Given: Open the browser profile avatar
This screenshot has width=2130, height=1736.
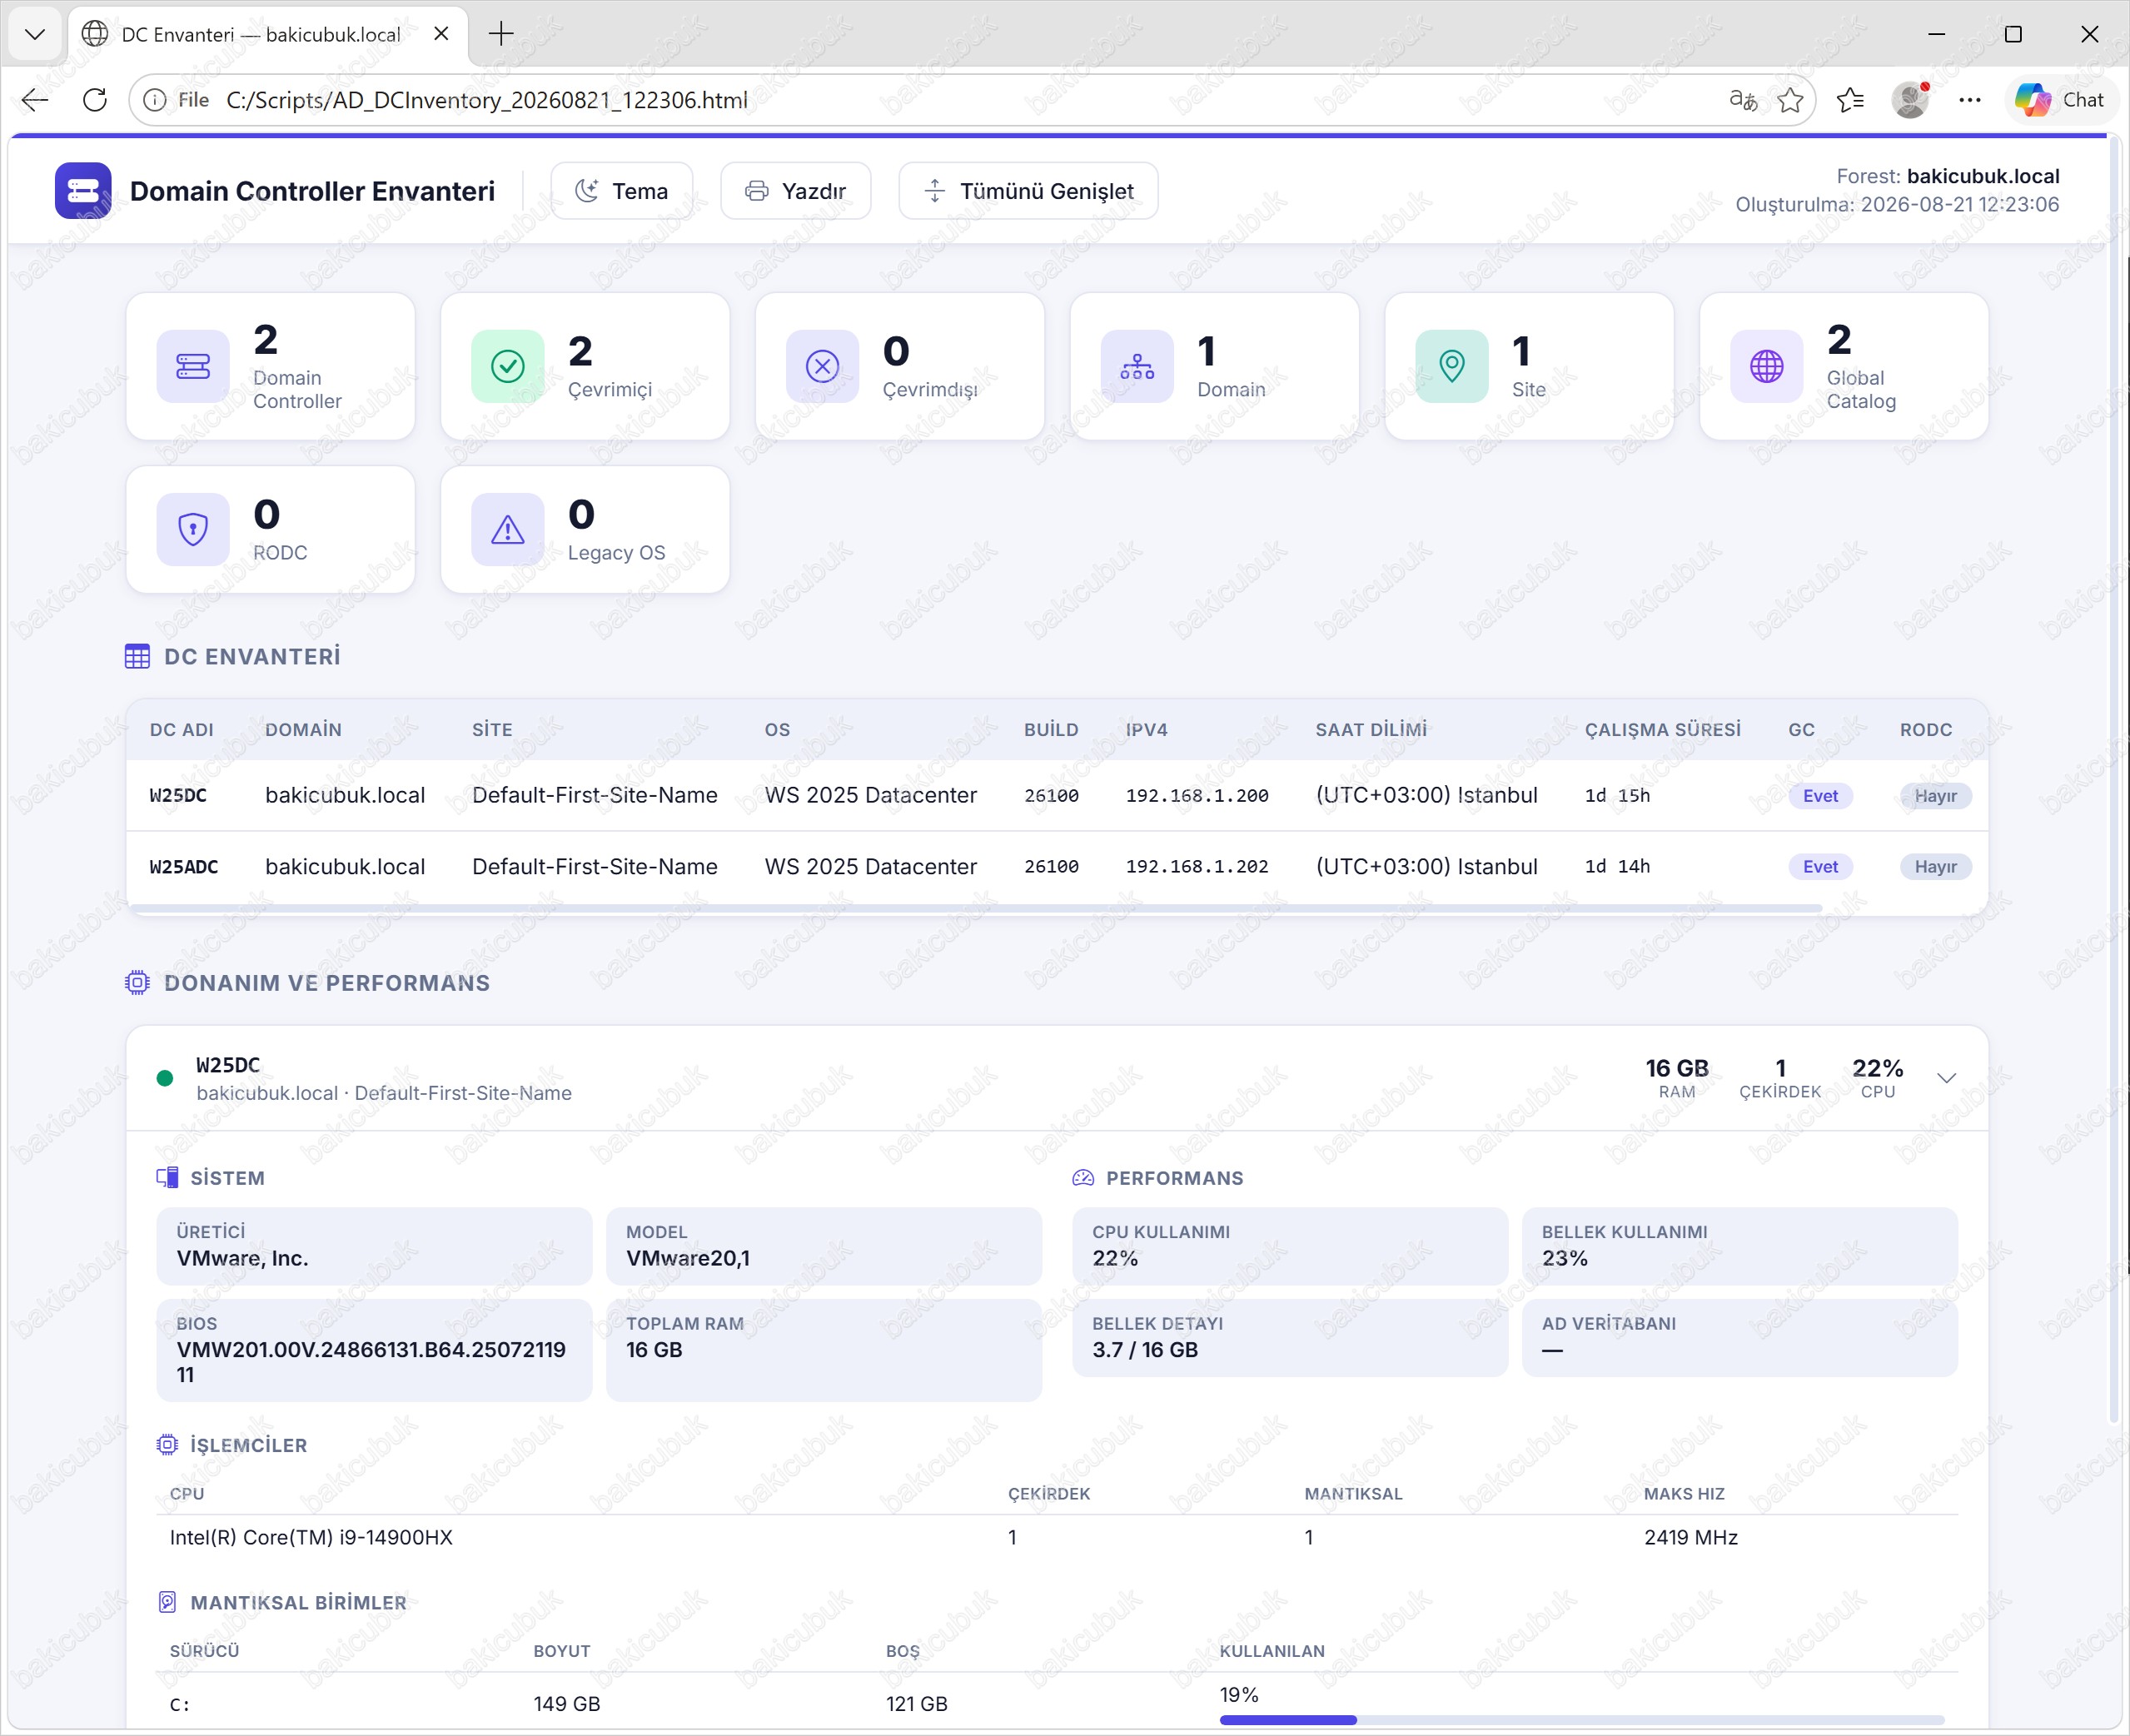Looking at the screenshot, I should coord(1910,100).
